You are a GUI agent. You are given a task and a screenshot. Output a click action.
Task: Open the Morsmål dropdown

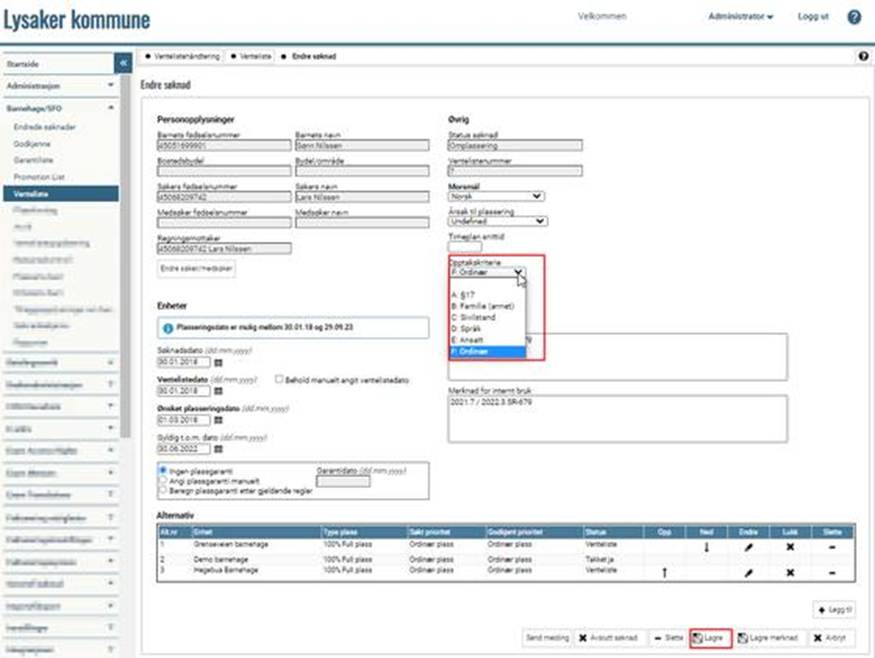(496, 196)
